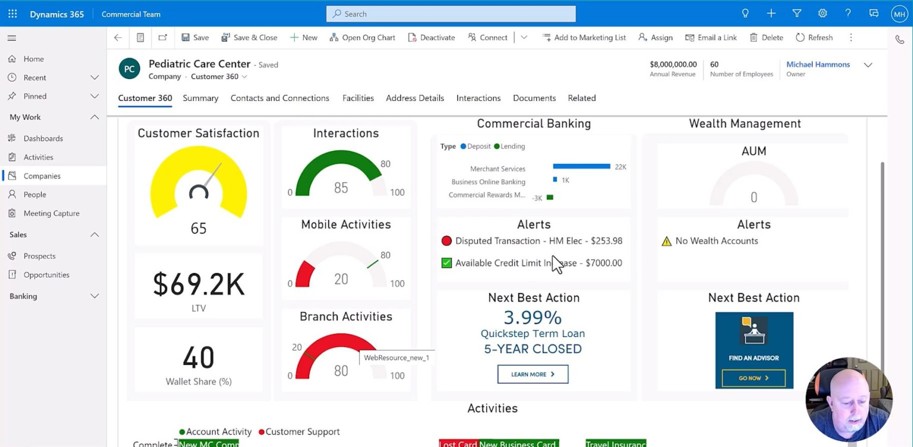Switch to the Interactions tab
Viewport: 913px width, 447px height.
pos(478,98)
